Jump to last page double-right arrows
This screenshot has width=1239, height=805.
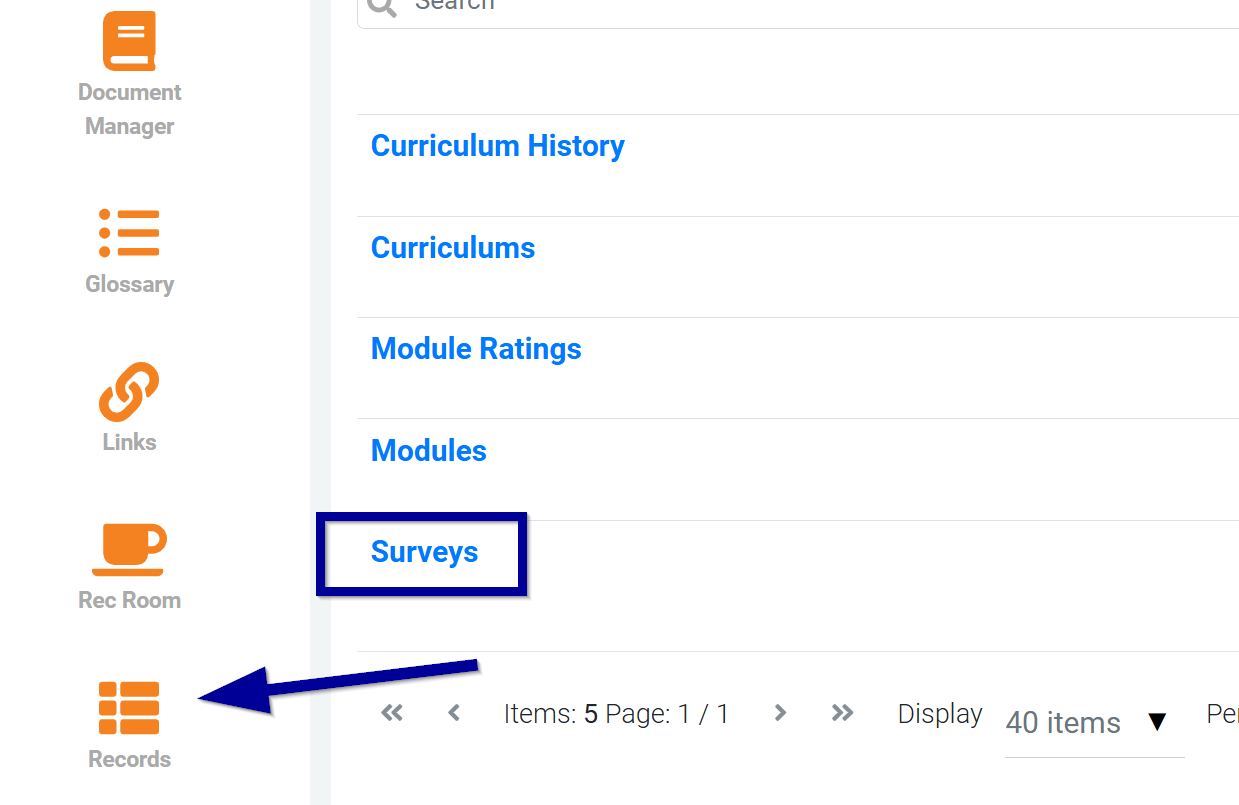click(842, 713)
